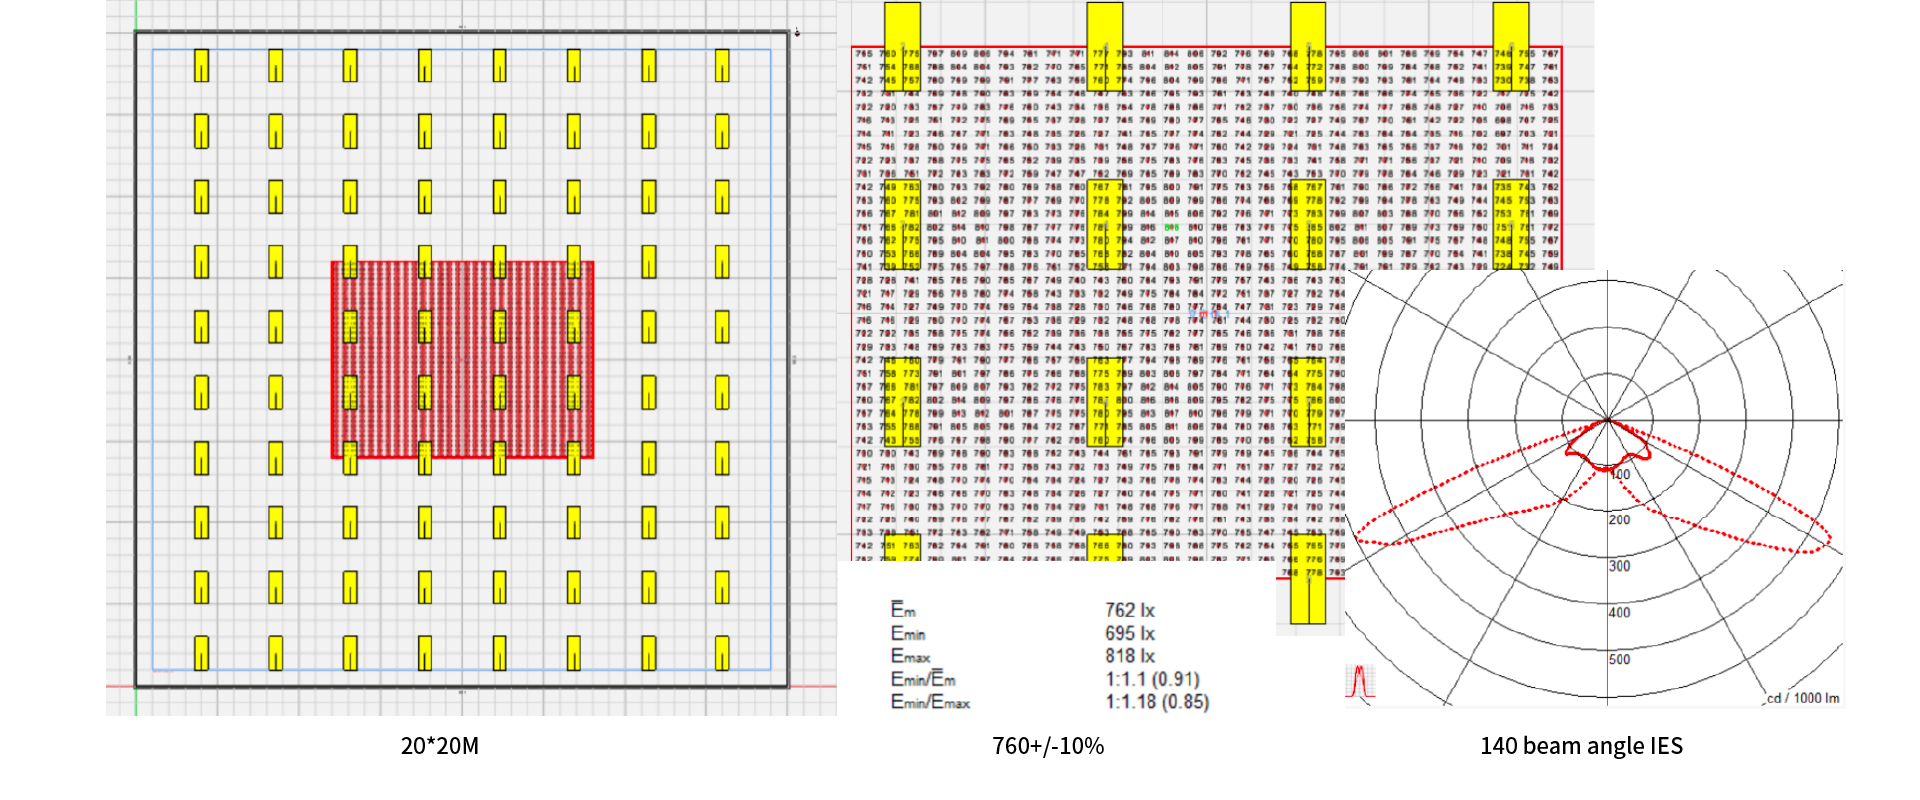Select the bottom-right luminaire in the floor plan
The height and width of the screenshot is (800, 1920).
coord(722,652)
